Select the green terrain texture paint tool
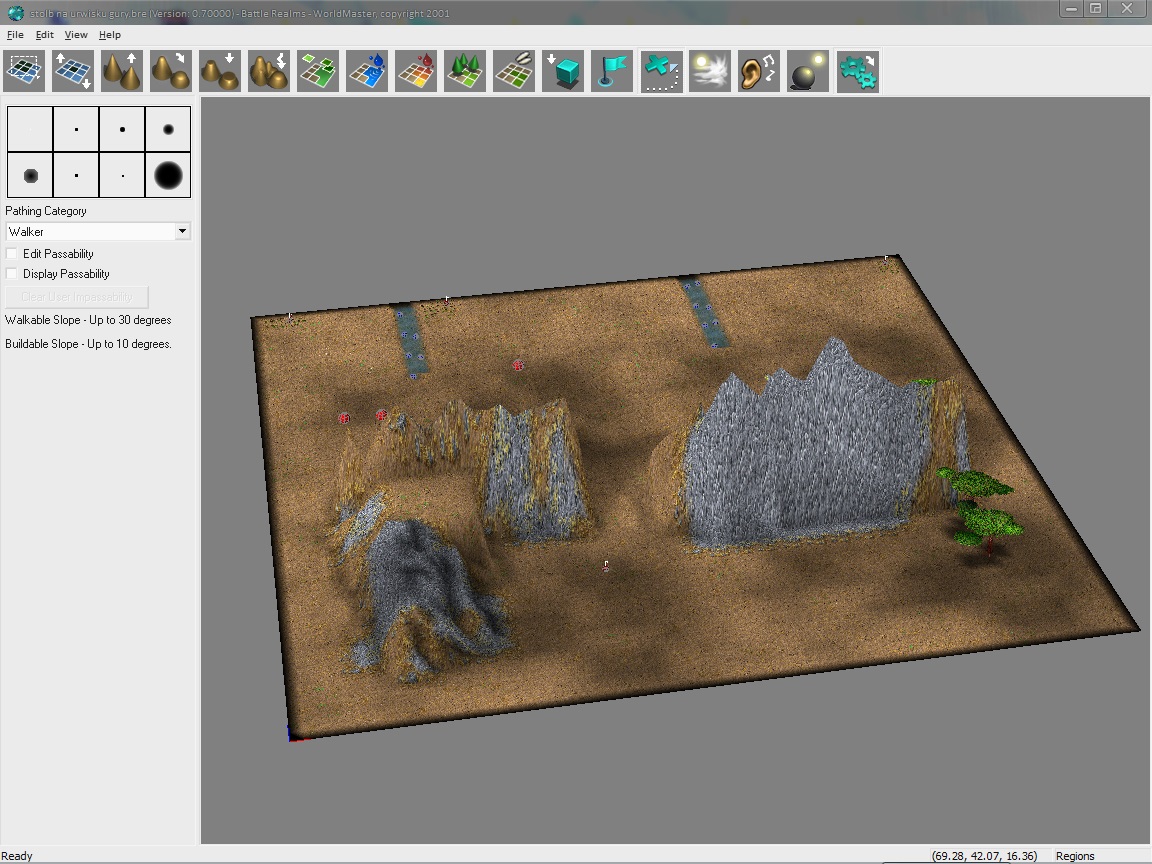The height and width of the screenshot is (864, 1152). pyautogui.click(x=318, y=71)
